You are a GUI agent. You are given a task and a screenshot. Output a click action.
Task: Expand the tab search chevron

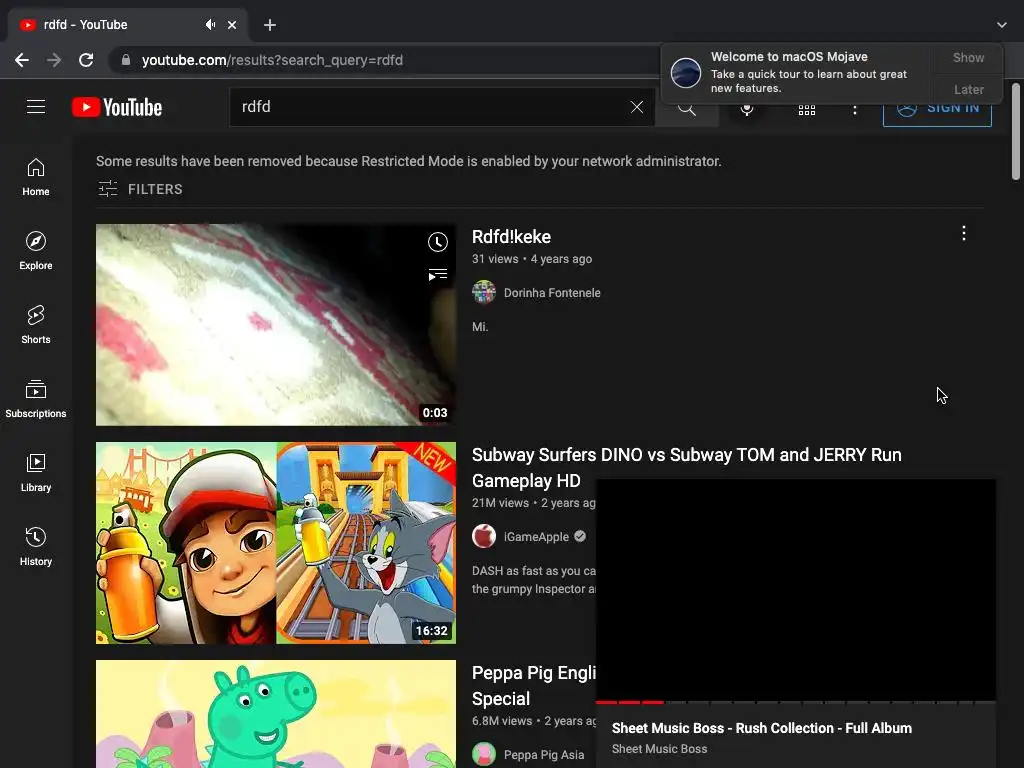(x=1002, y=25)
